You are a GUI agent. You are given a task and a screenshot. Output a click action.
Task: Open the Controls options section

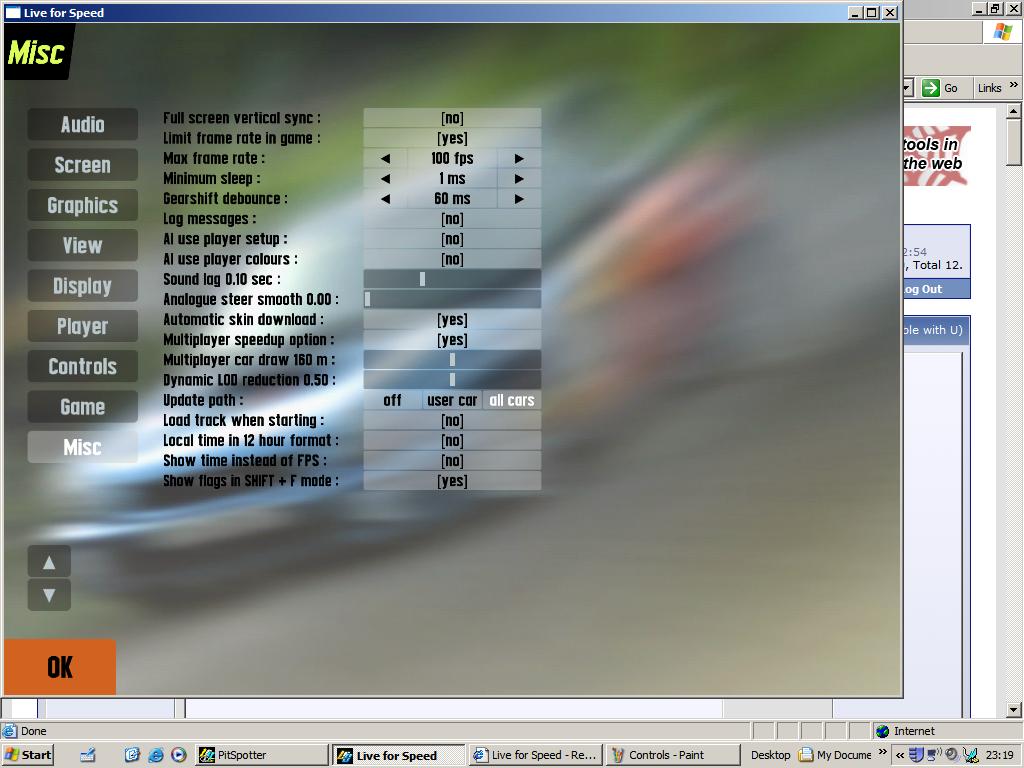point(82,366)
